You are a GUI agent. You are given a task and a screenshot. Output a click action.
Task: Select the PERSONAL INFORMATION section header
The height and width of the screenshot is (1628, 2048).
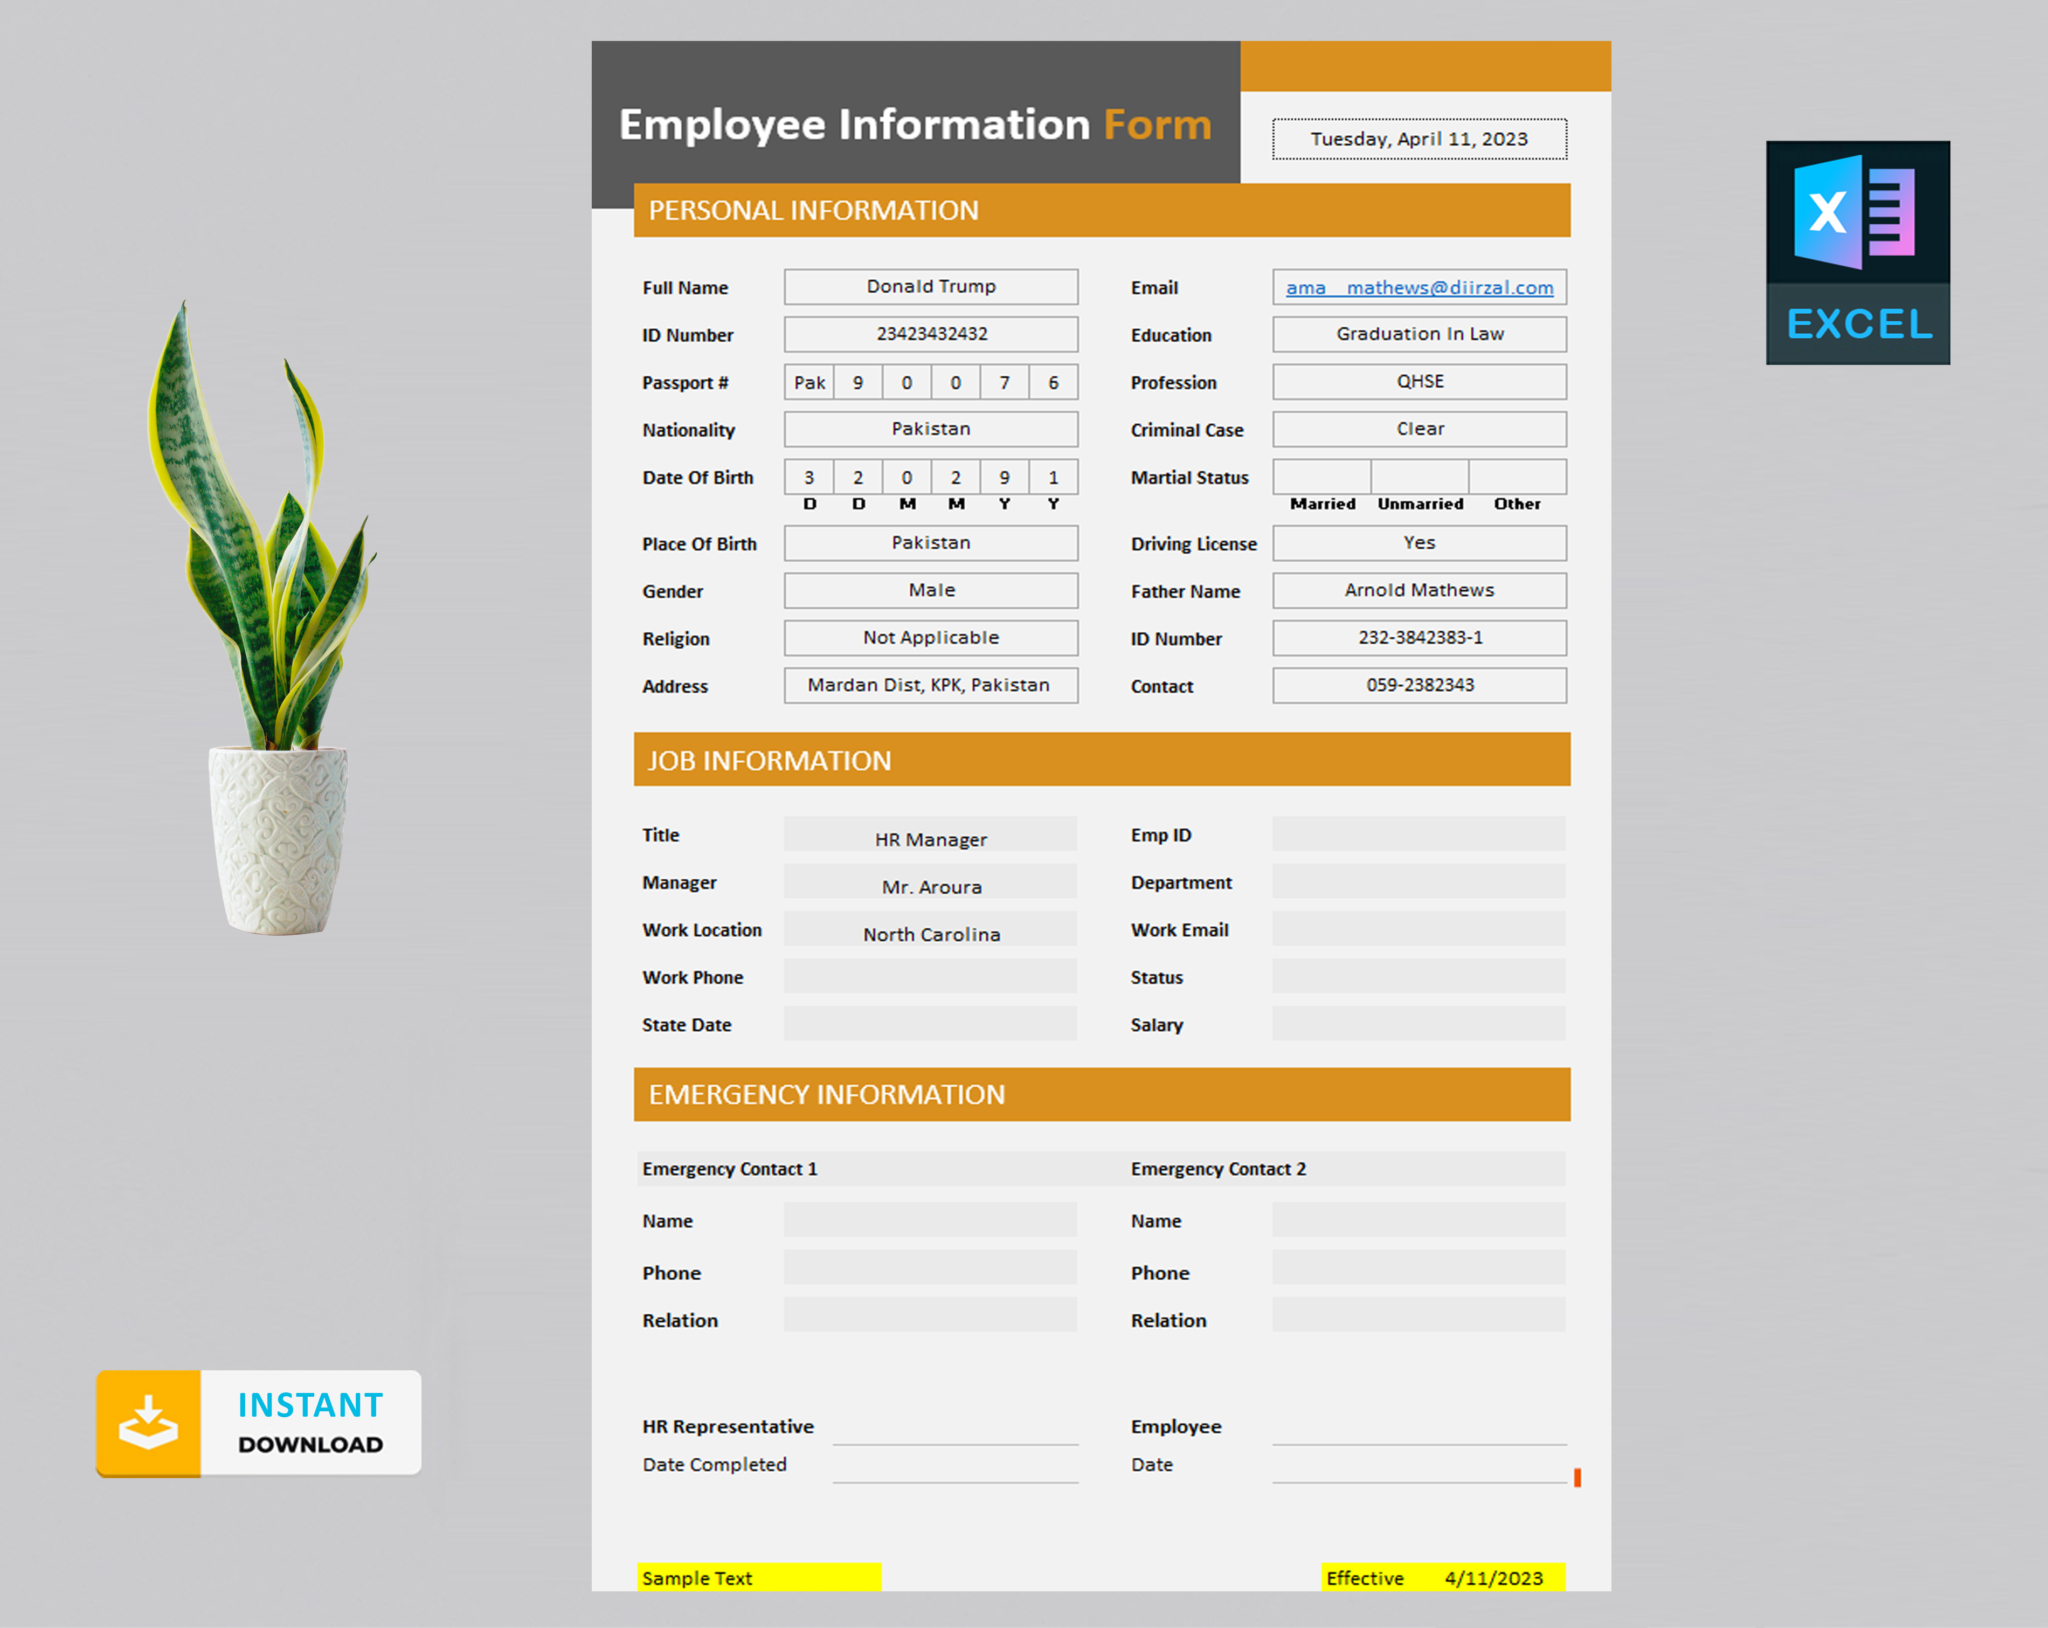(813, 211)
